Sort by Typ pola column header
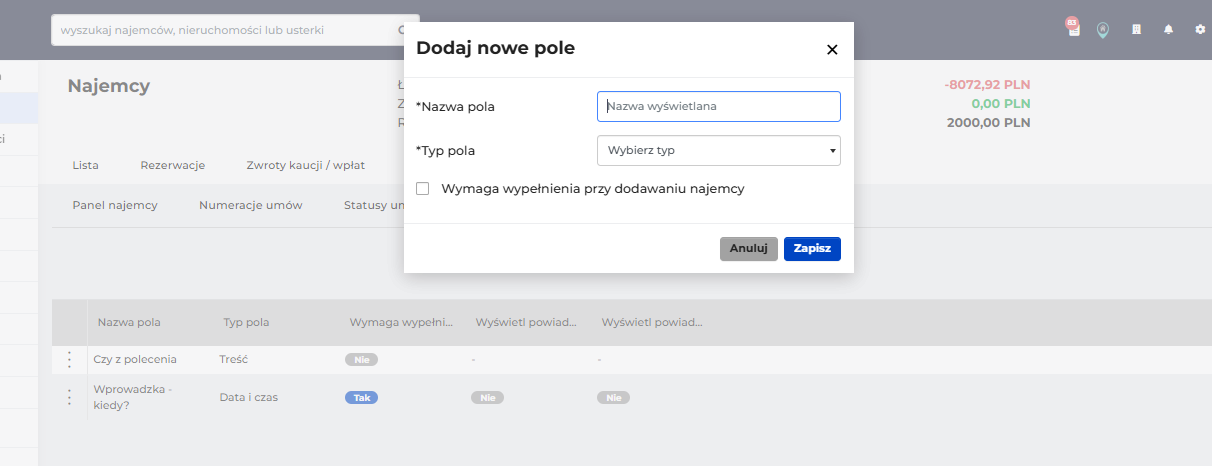Screen dimensions: 1212x466 [x=246, y=322]
